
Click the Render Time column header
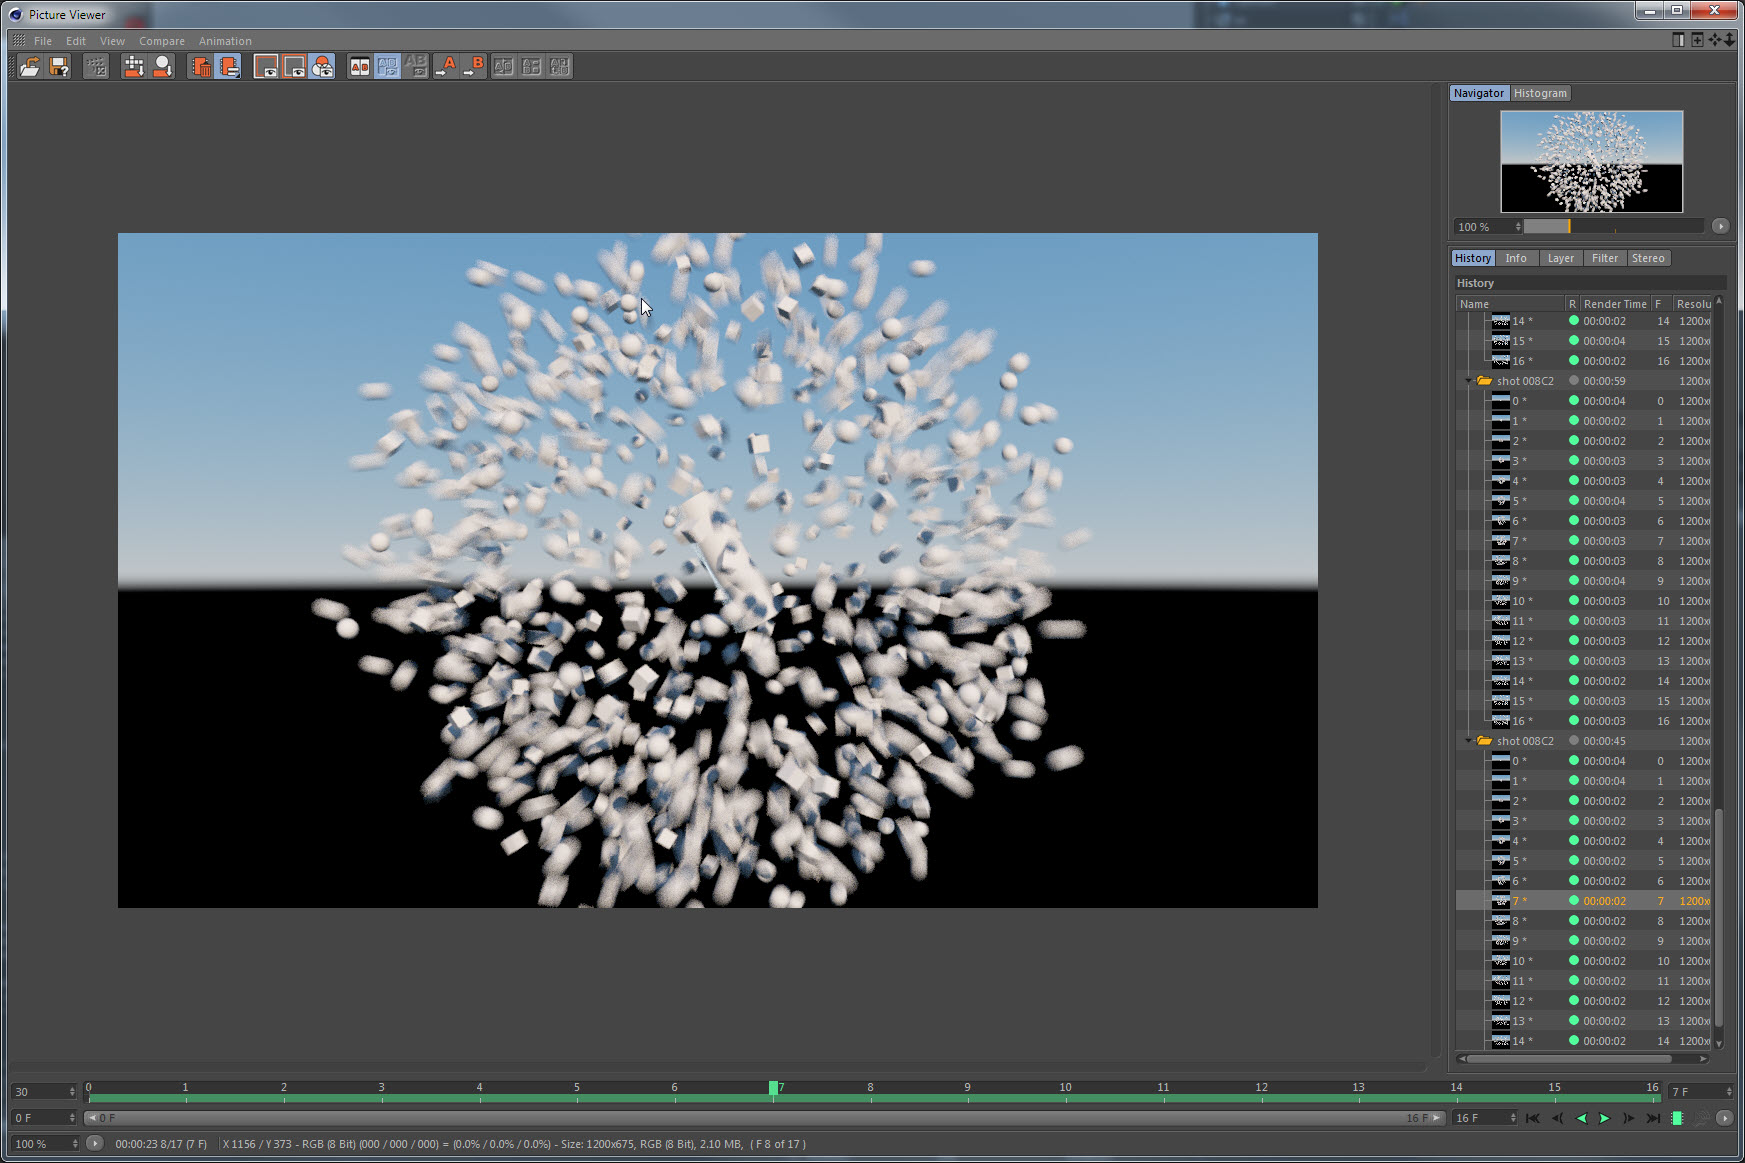pyautogui.click(x=1615, y=304)
